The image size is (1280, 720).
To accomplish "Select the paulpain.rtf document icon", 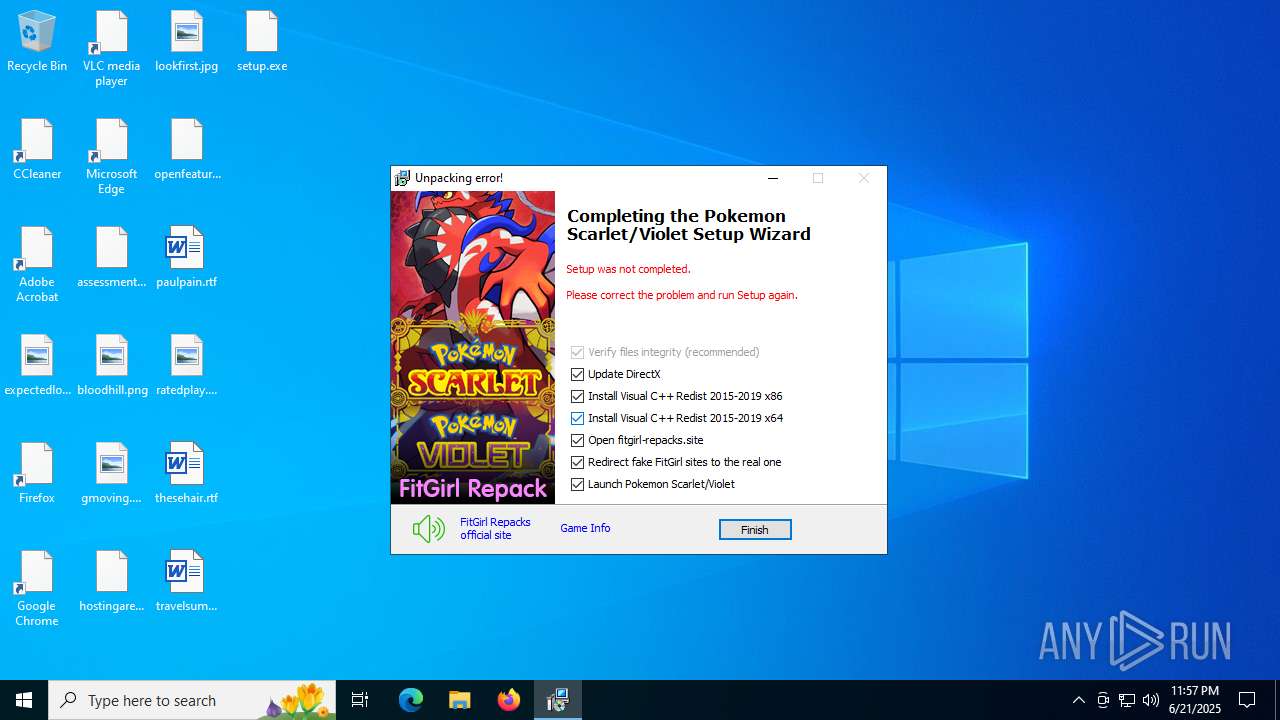I will tap(186, 258).
